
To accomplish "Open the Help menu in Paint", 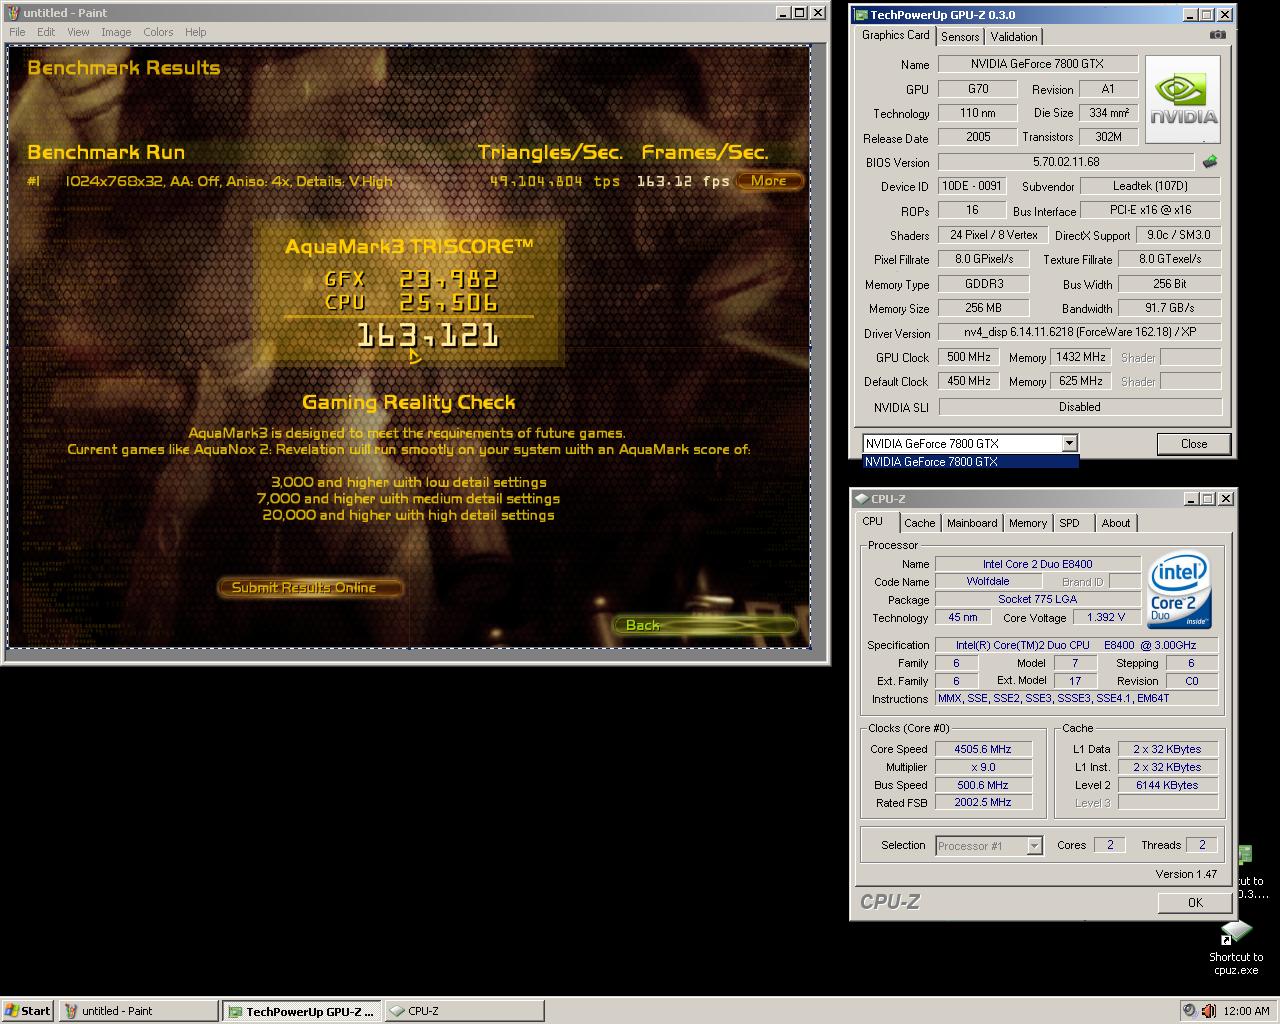I will click(196, 32).
